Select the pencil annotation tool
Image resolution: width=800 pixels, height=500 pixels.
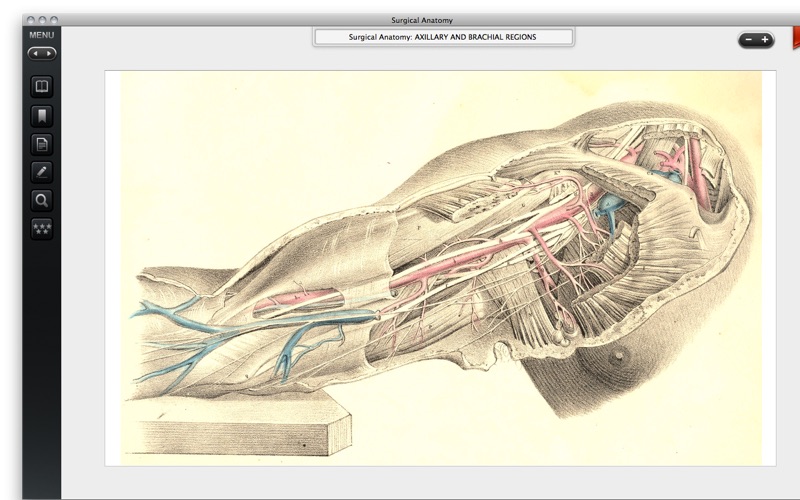pyautogui.click(x=42, y=172)
